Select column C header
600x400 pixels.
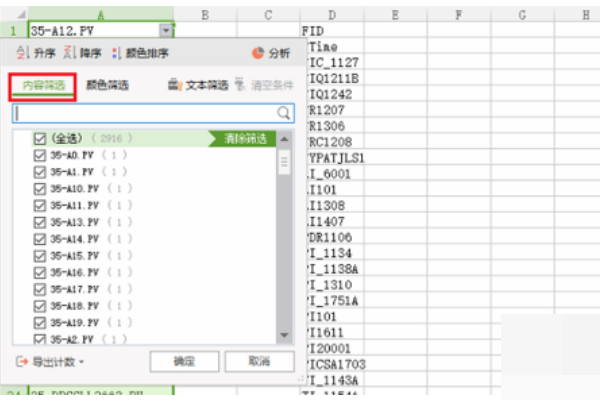point(268,15)
